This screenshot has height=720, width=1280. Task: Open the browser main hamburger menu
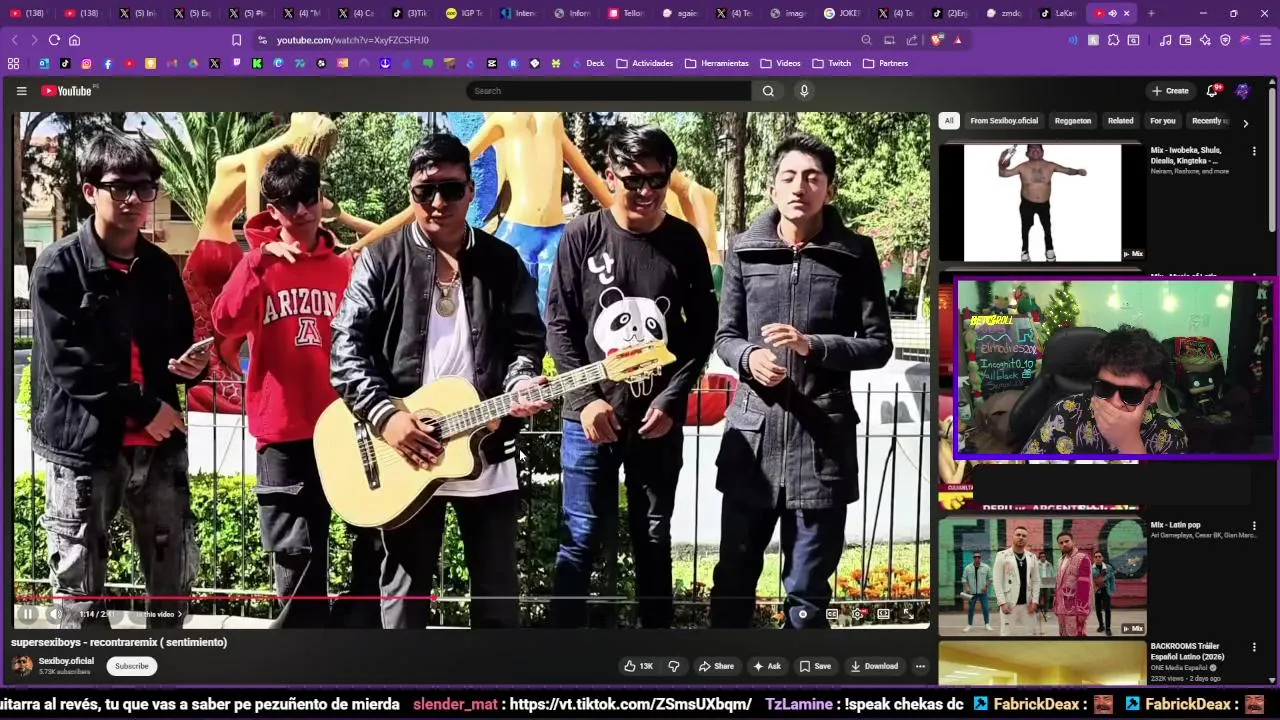coord(1265,40)
